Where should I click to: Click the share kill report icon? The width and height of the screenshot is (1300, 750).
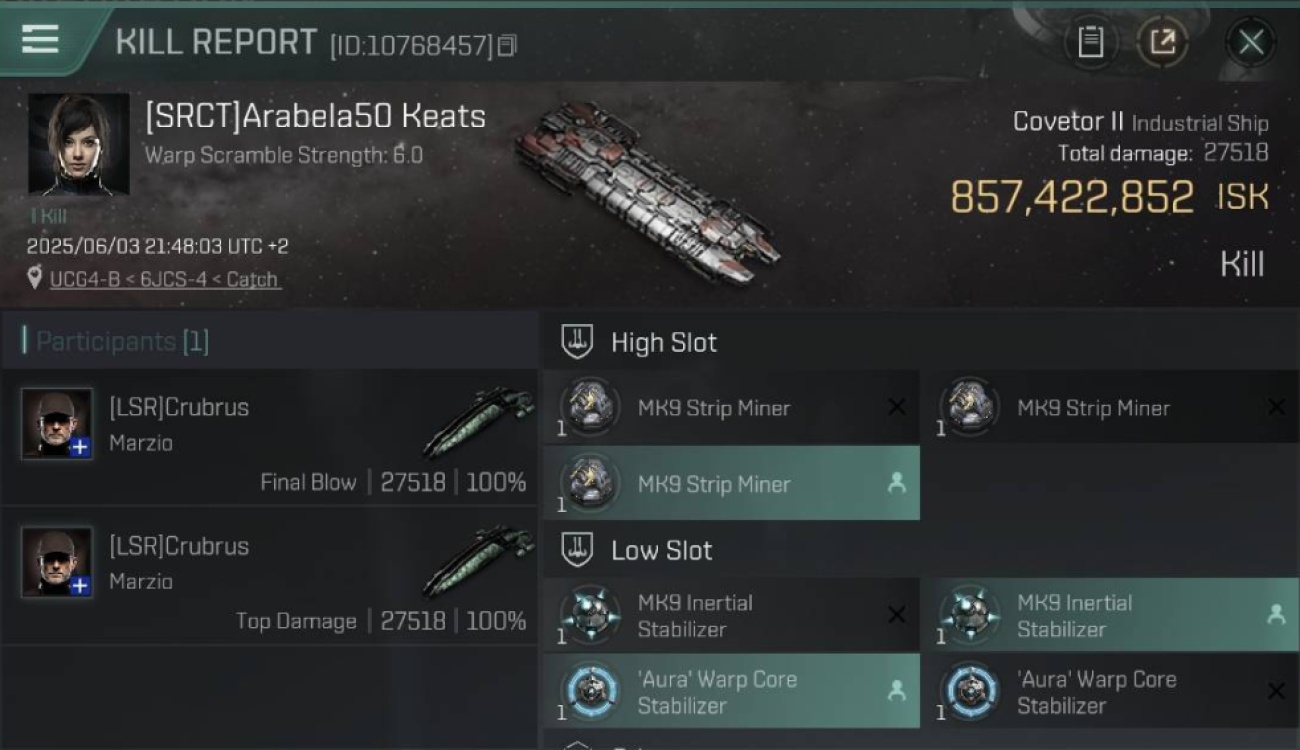click(x=1162, y=42)
